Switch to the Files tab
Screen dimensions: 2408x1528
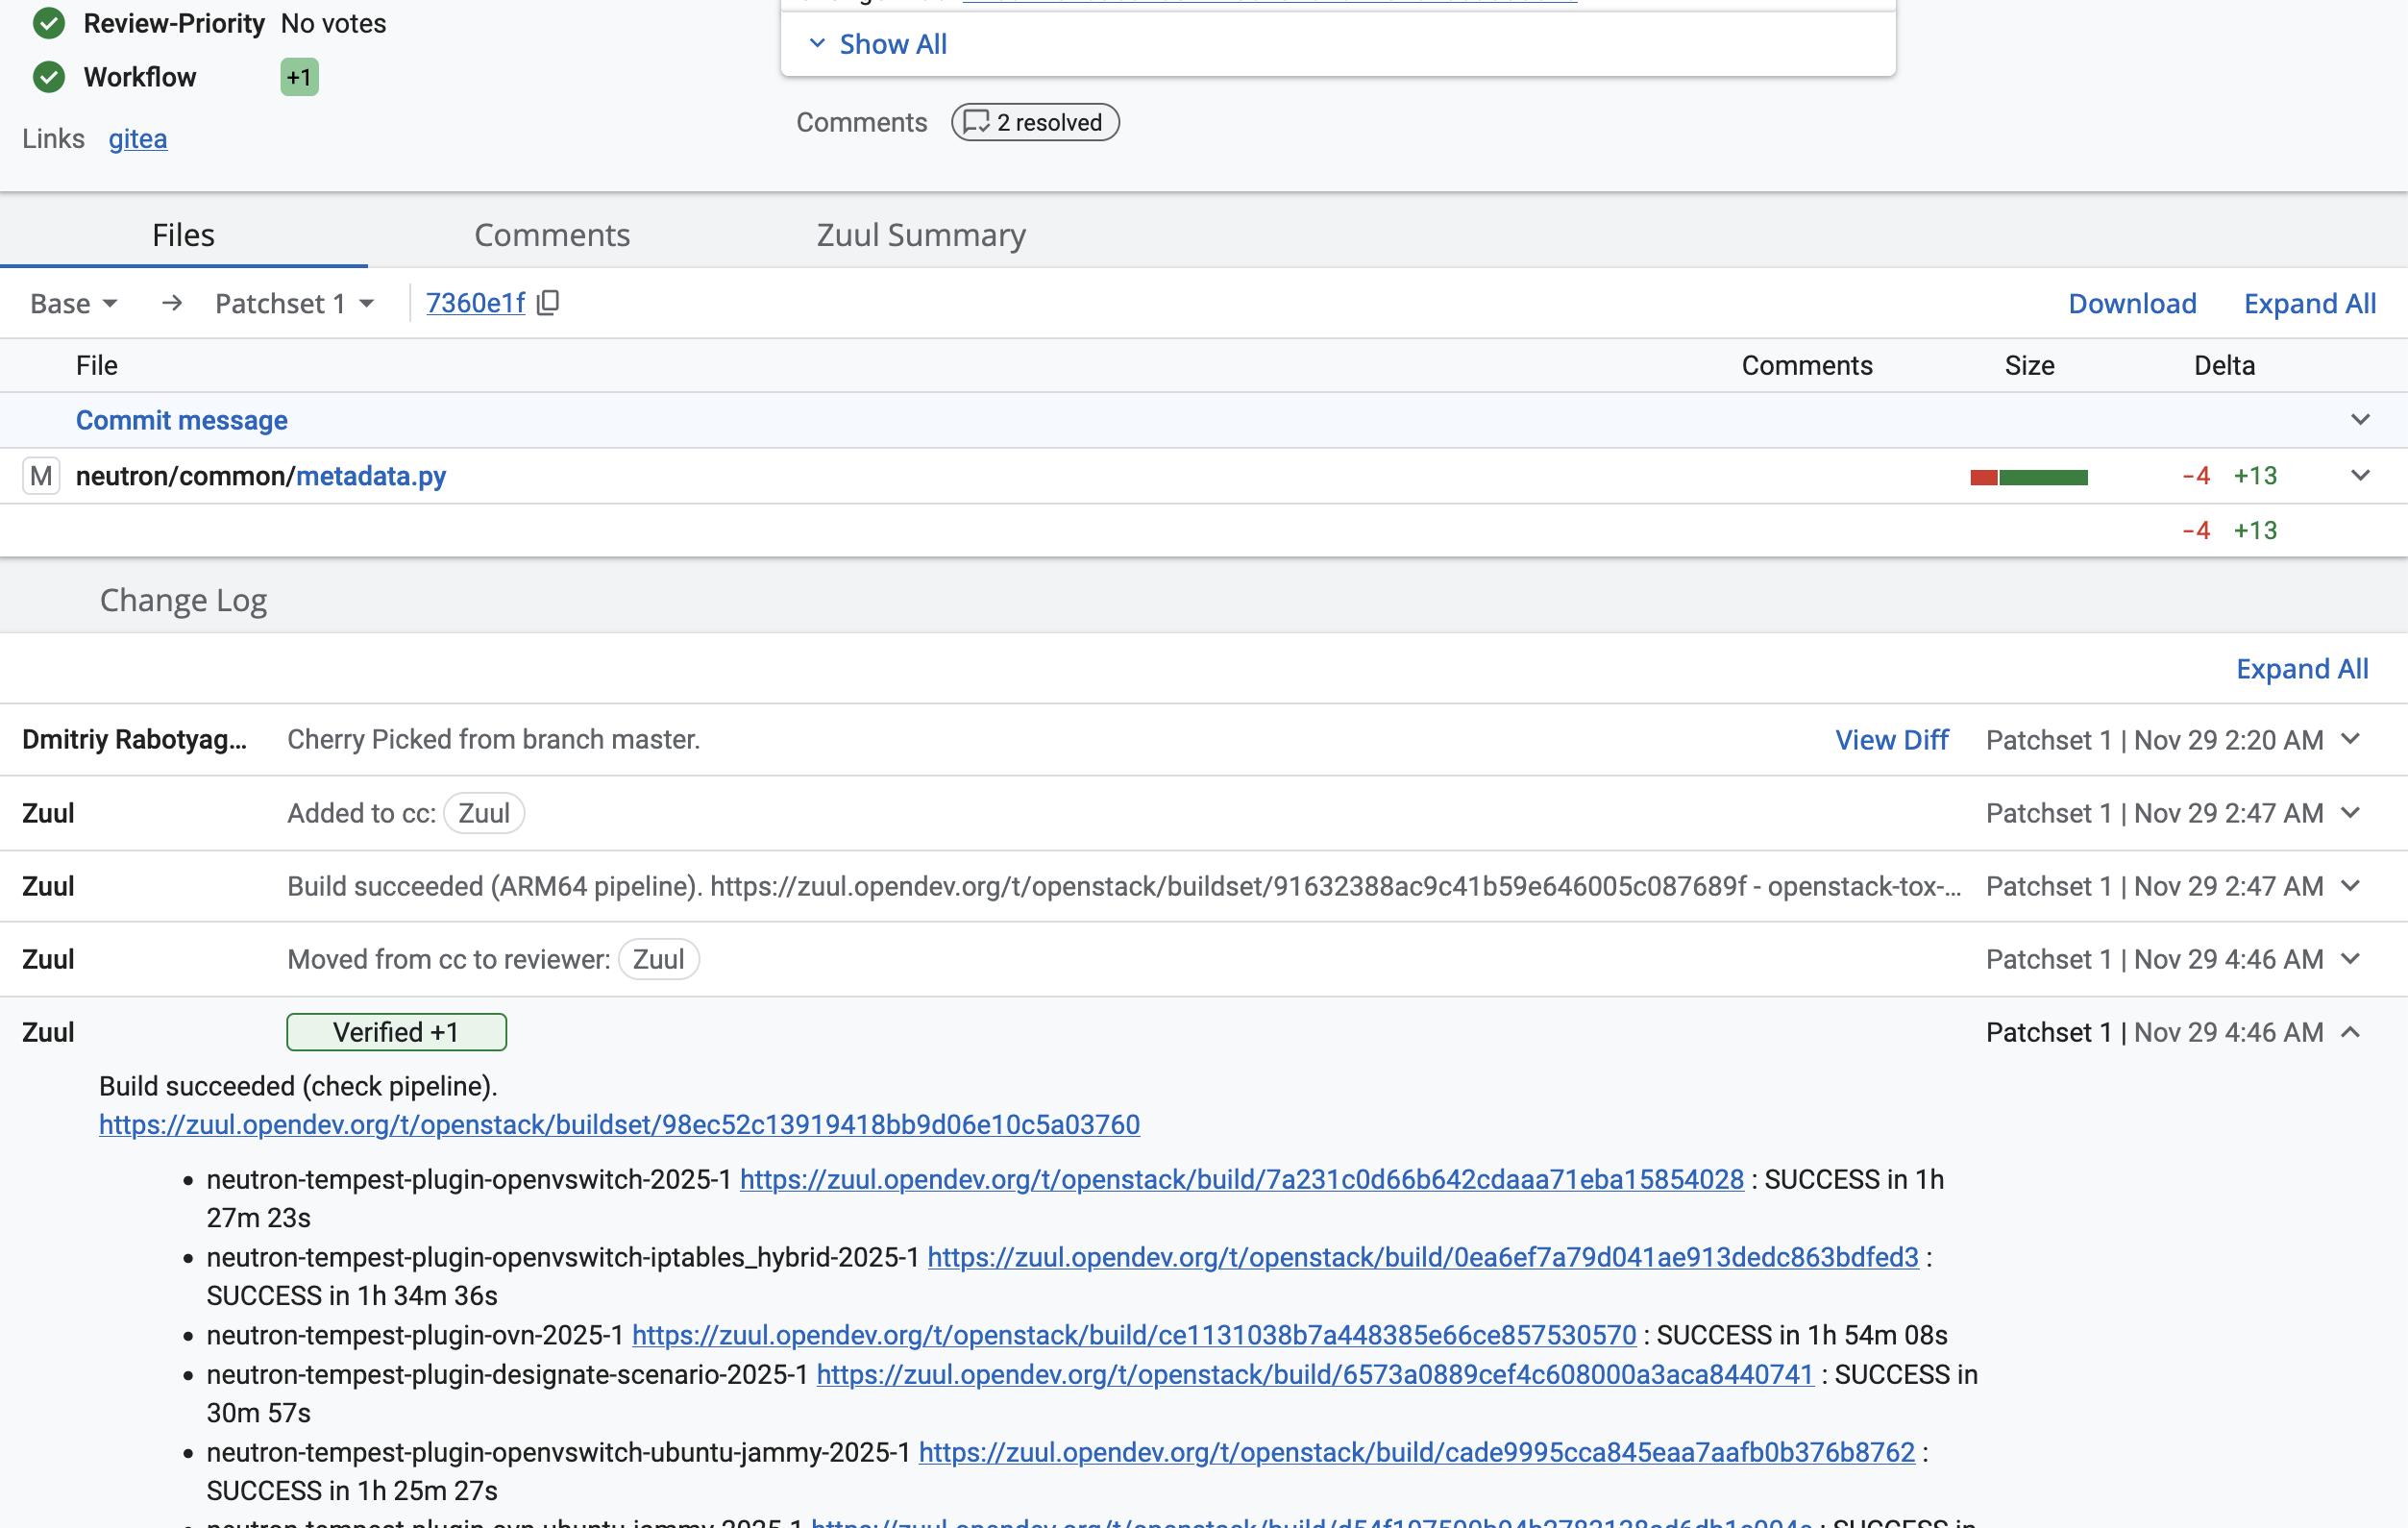184,235
